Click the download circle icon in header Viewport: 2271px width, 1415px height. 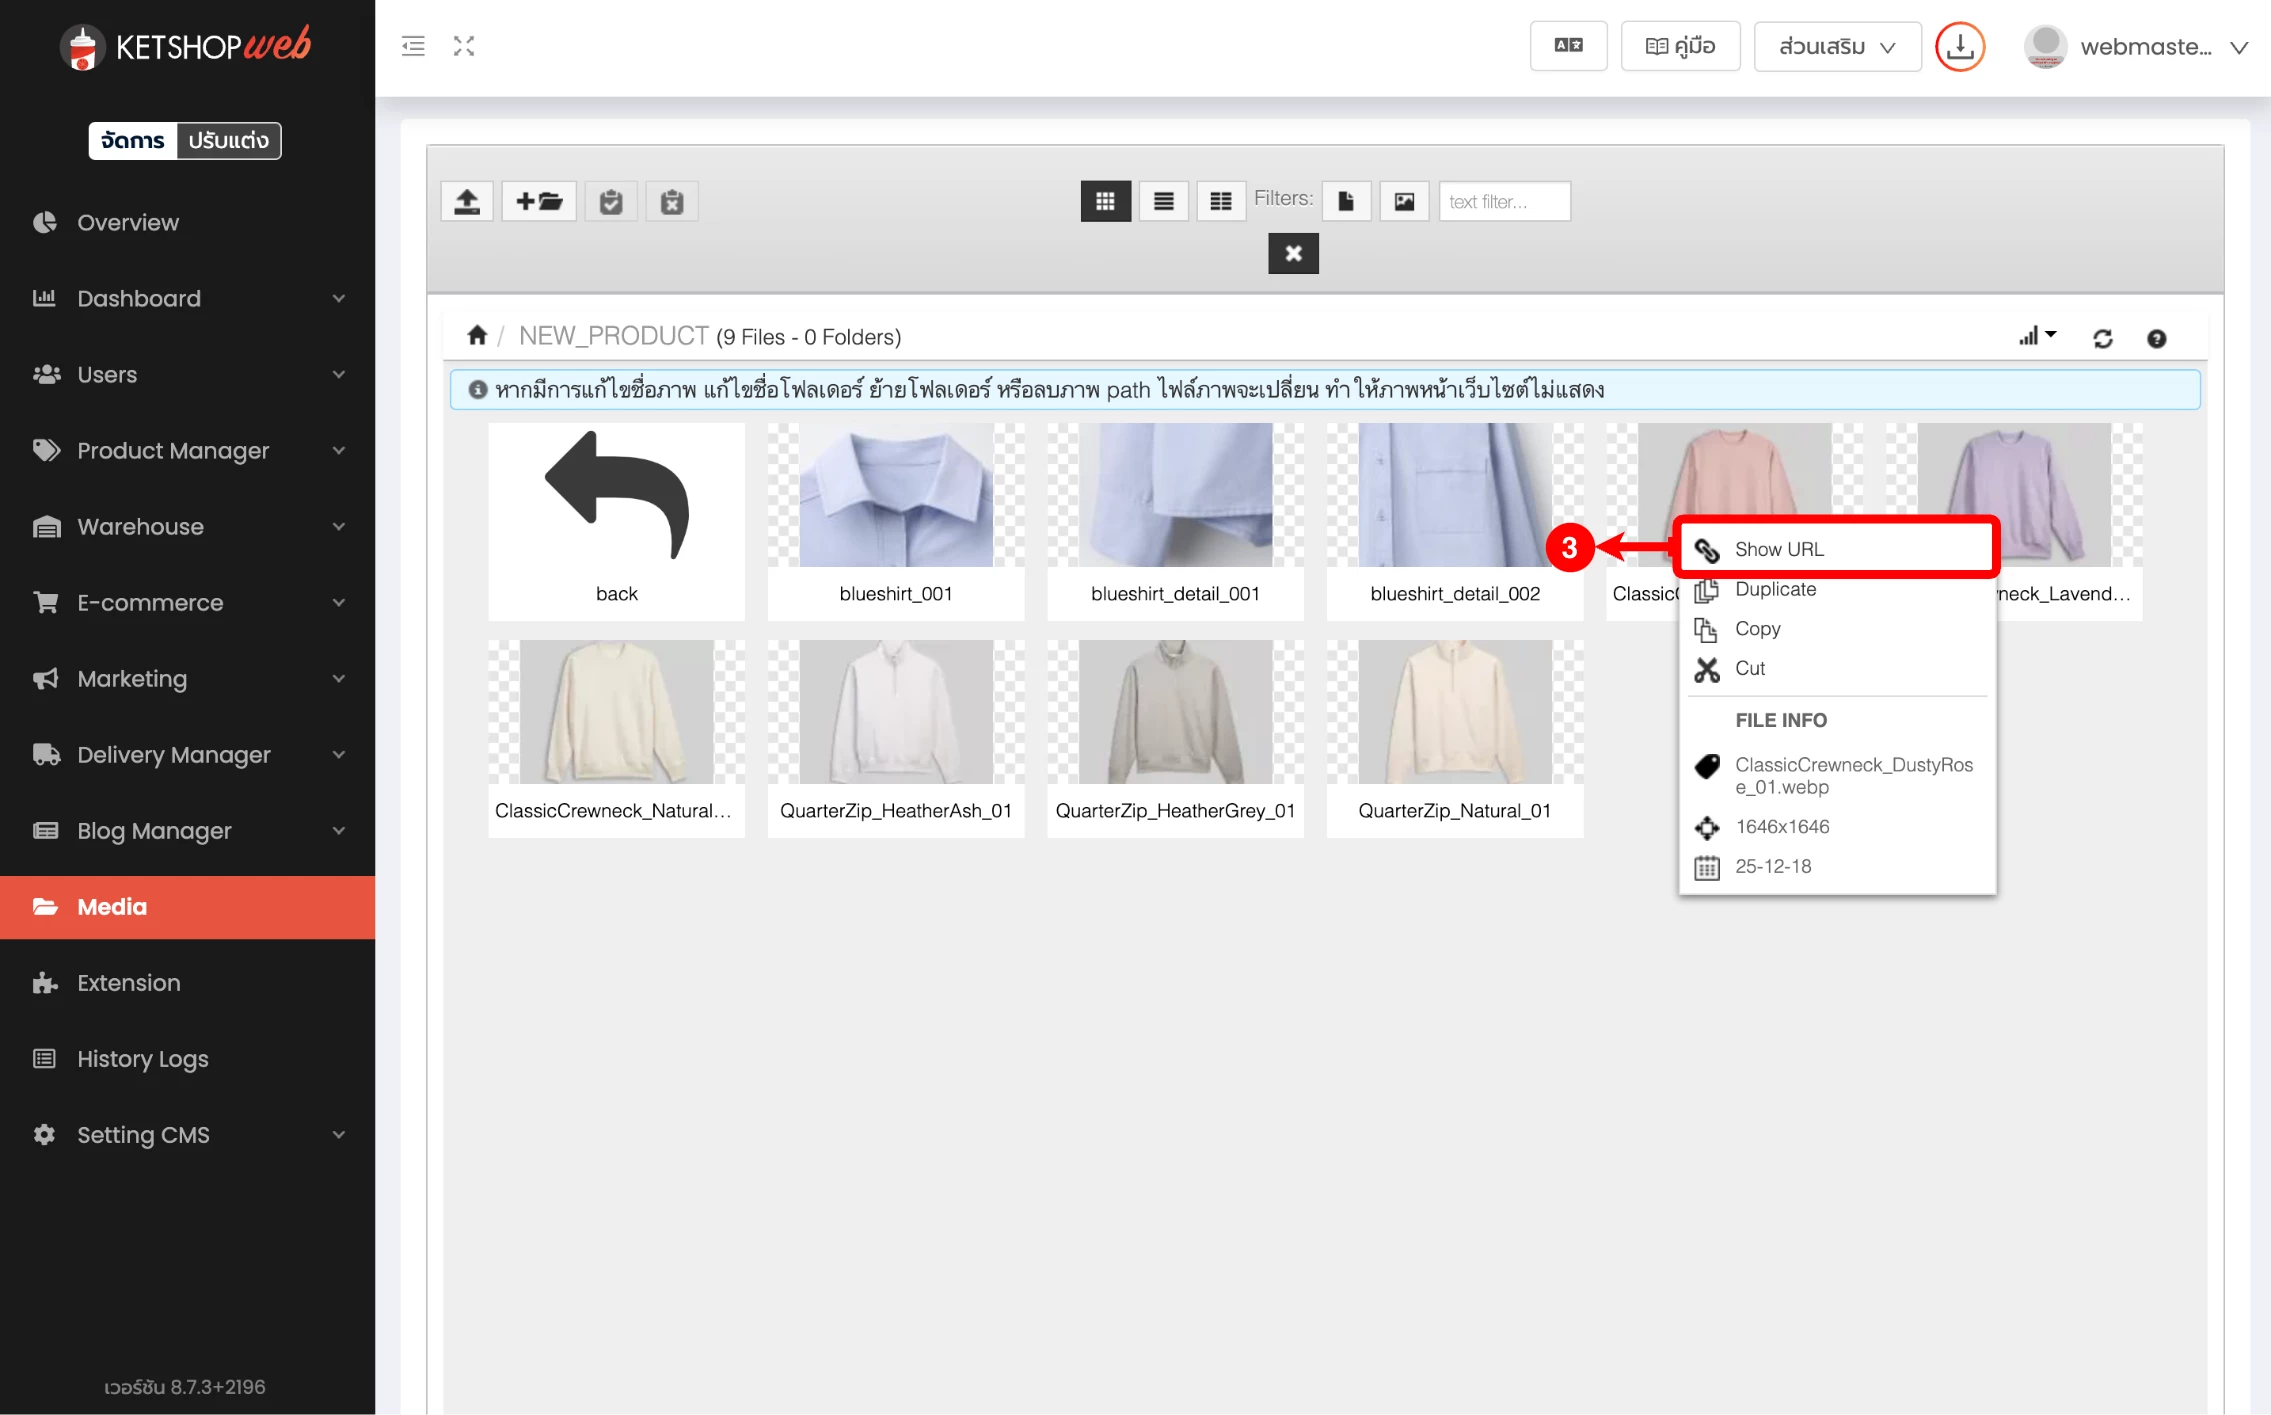point(1959,47)
